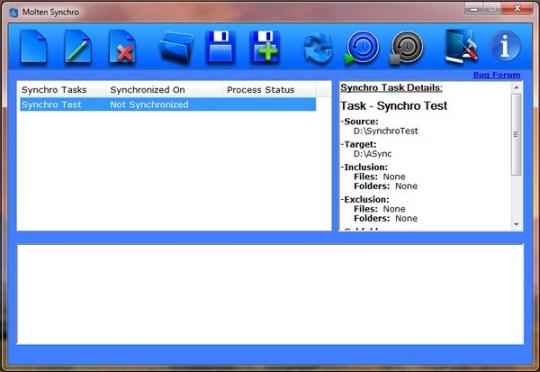Click source path D:\SynchroTest
Viewport: 540px width, 372px height.
386,131
